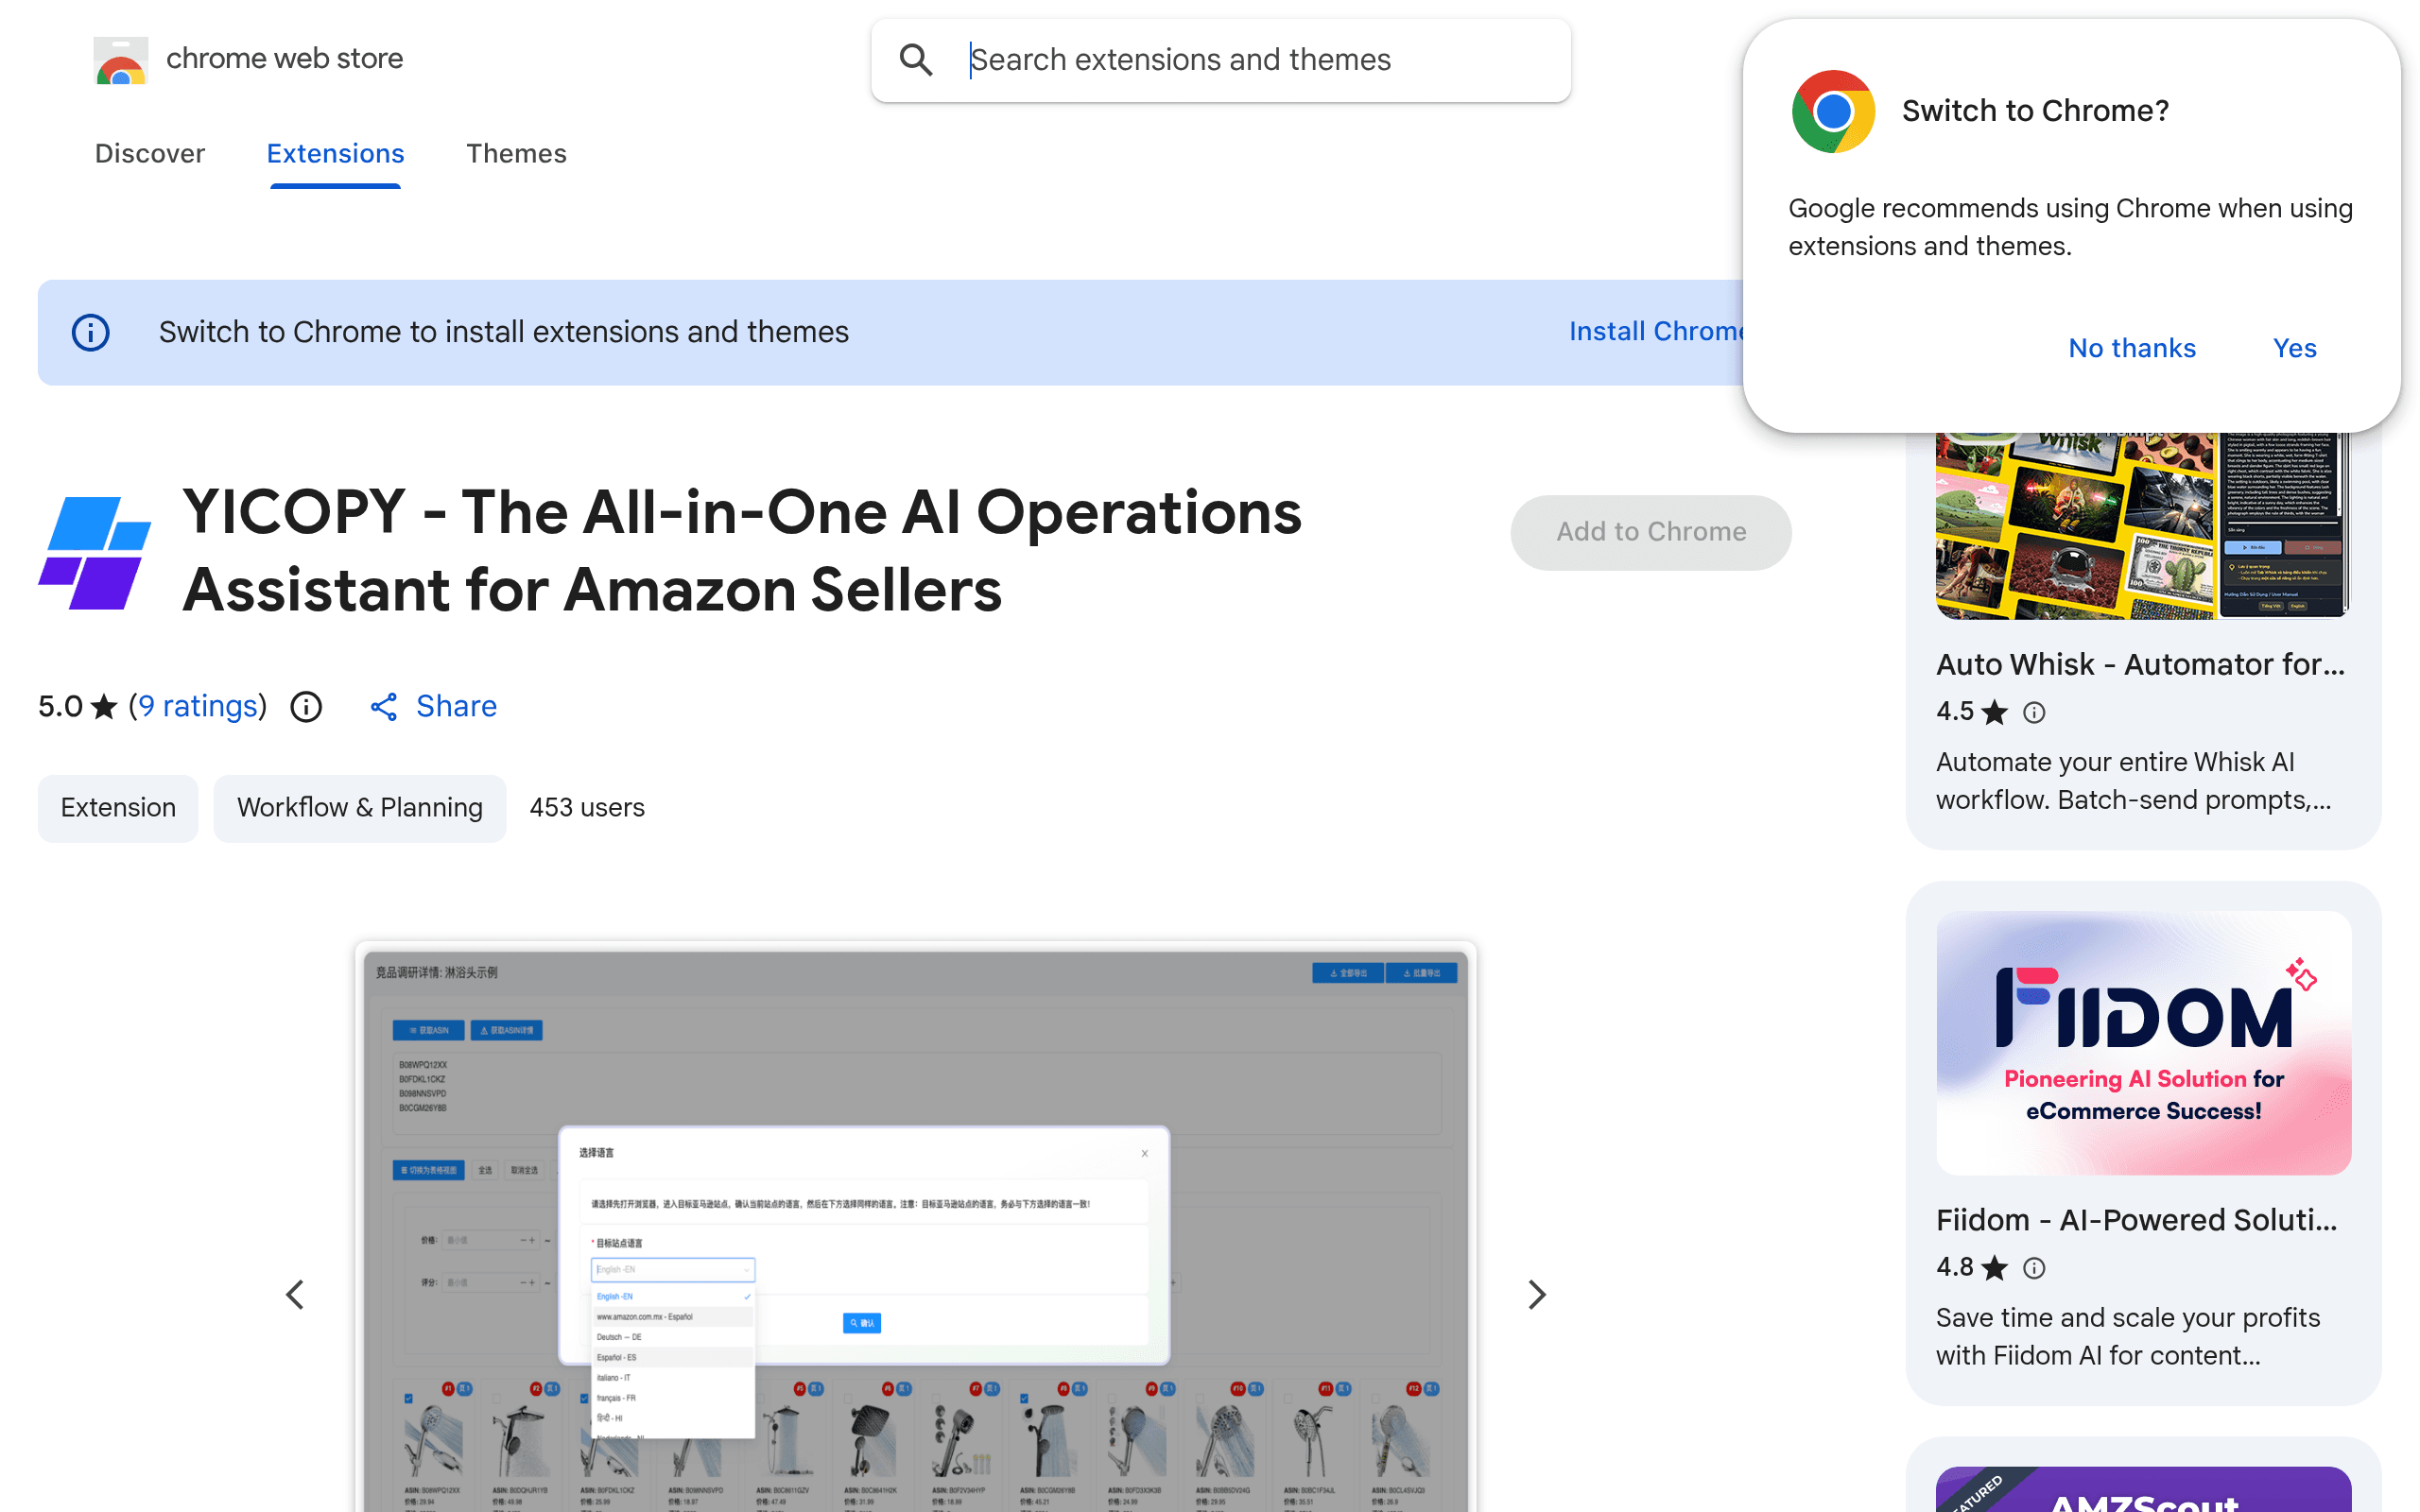The image size is (2420, 1512).
Task: Click the Extension chip
Action: [118, 808]
